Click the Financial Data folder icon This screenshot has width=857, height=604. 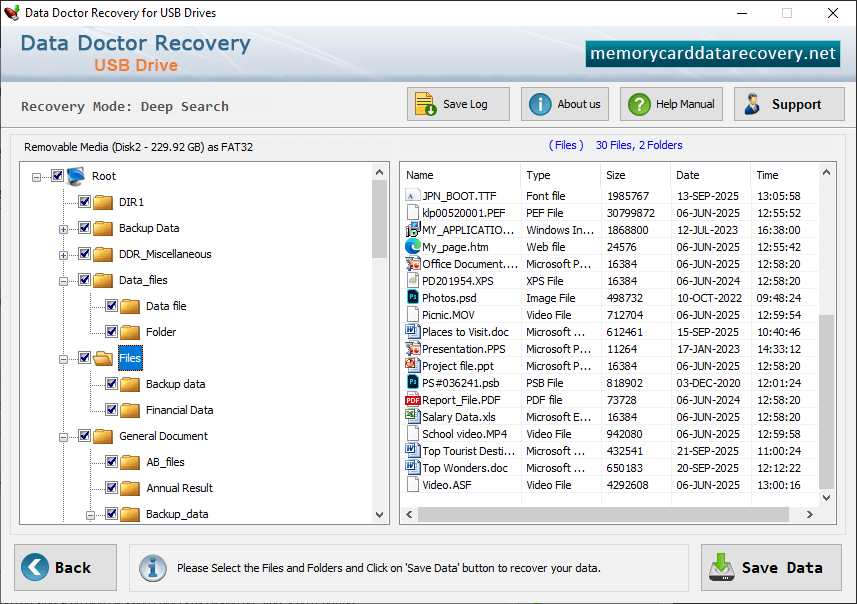130,410
